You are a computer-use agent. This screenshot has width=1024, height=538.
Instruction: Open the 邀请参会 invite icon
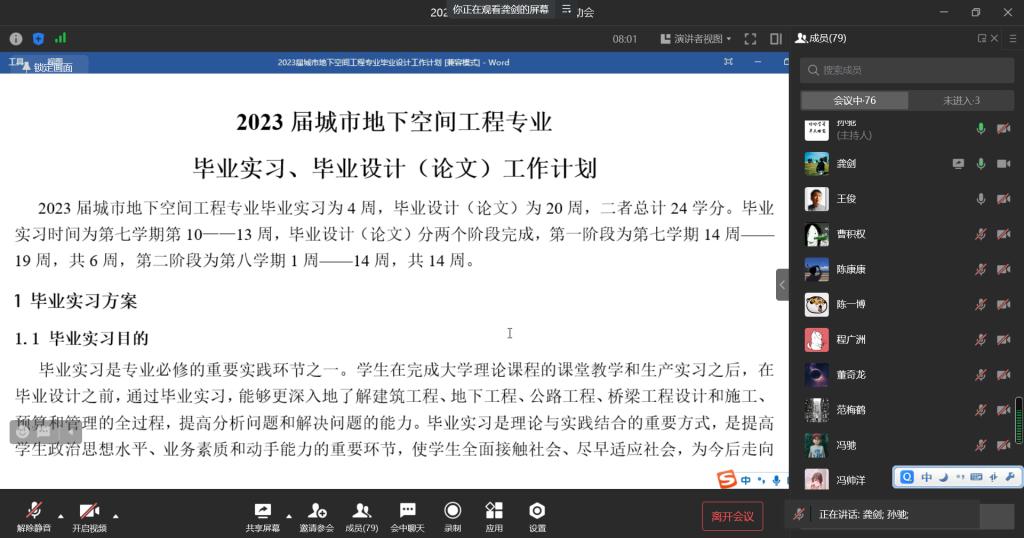click(317, 511)
